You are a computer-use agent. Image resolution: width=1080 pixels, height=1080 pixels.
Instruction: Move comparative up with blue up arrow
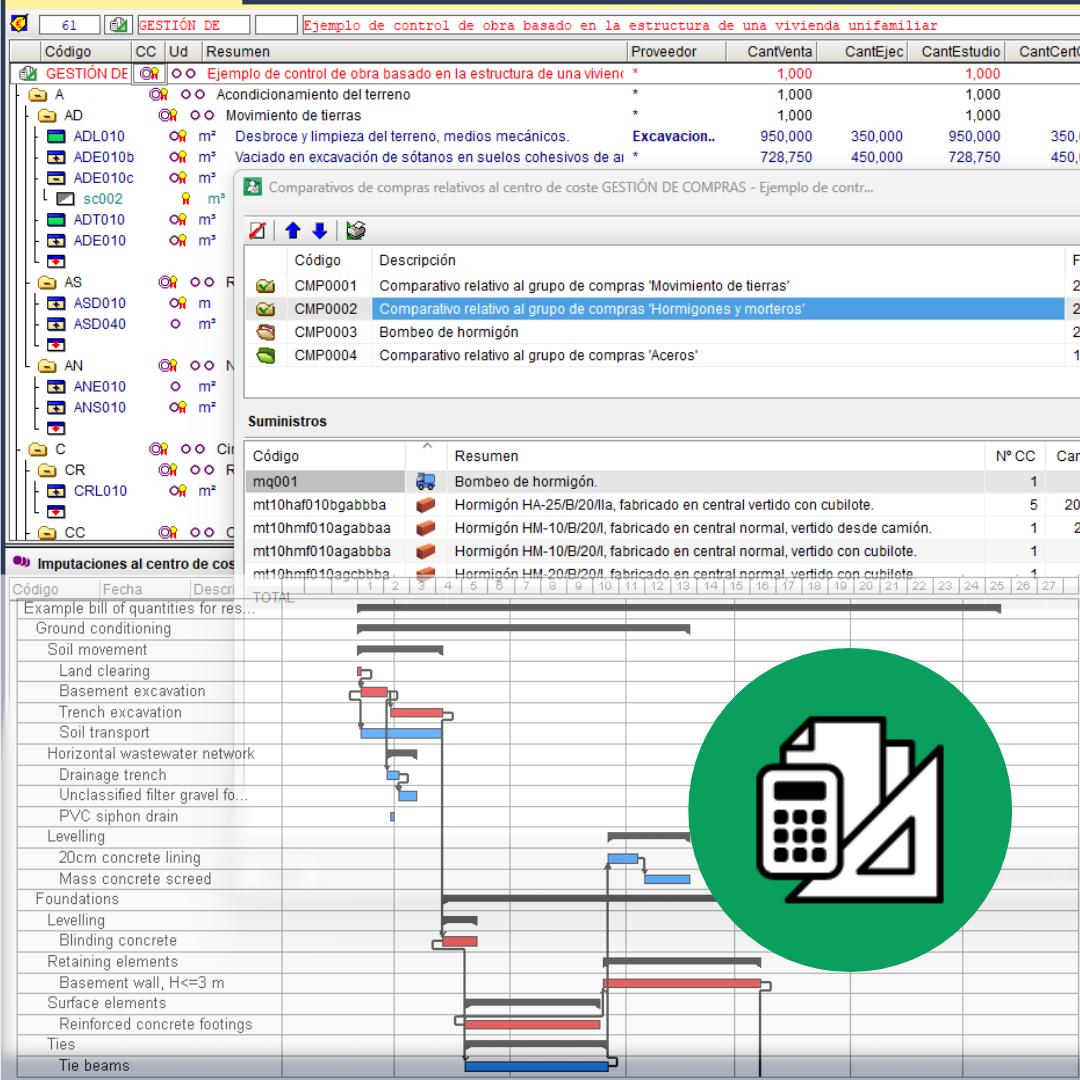coord(293,231)
